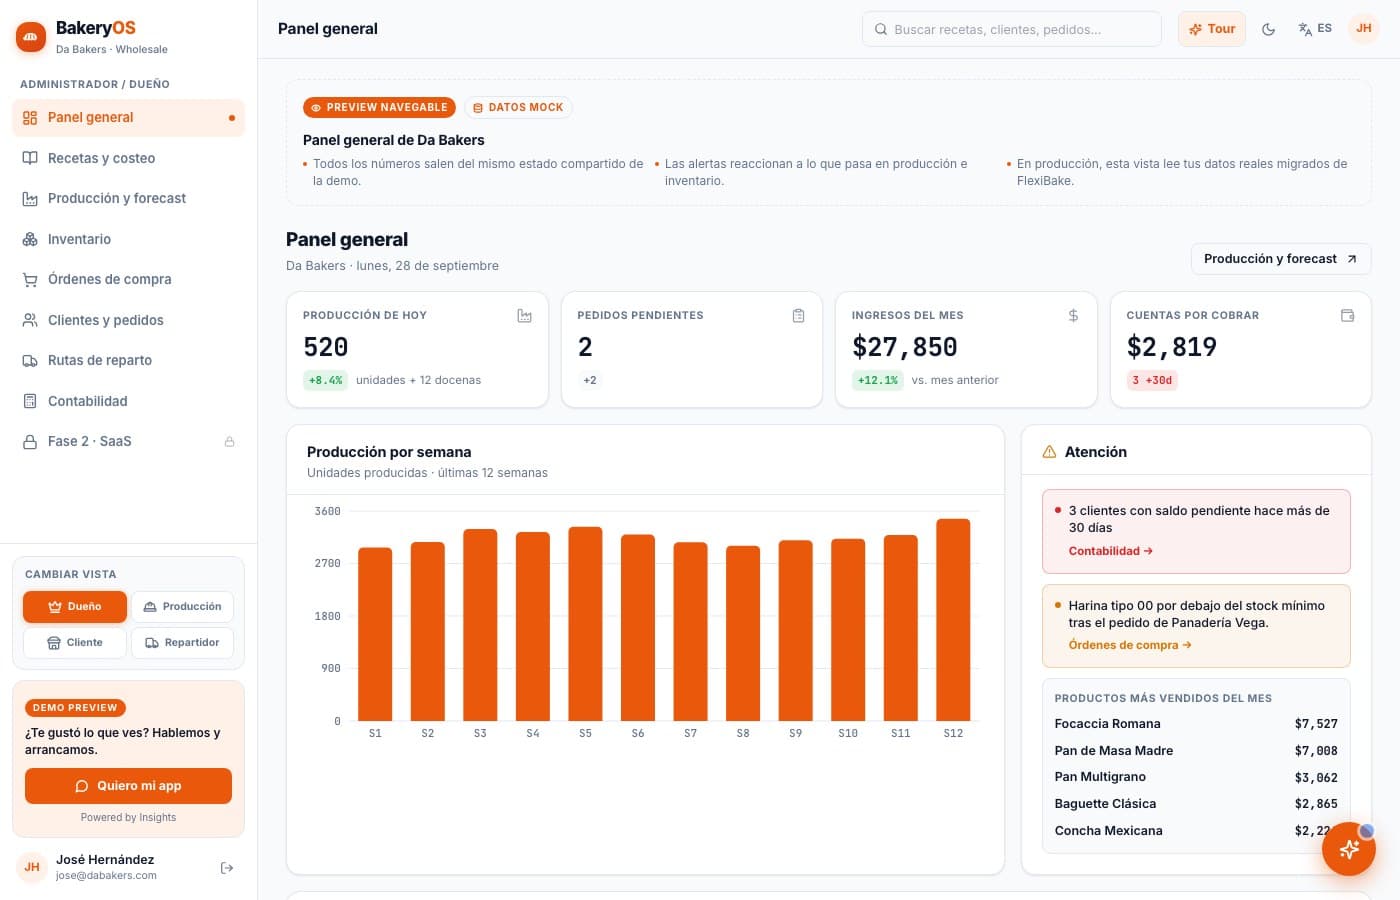1400x900 pixels.
Task: Select Inventario in the sidebar
Action: click(128, 239)
